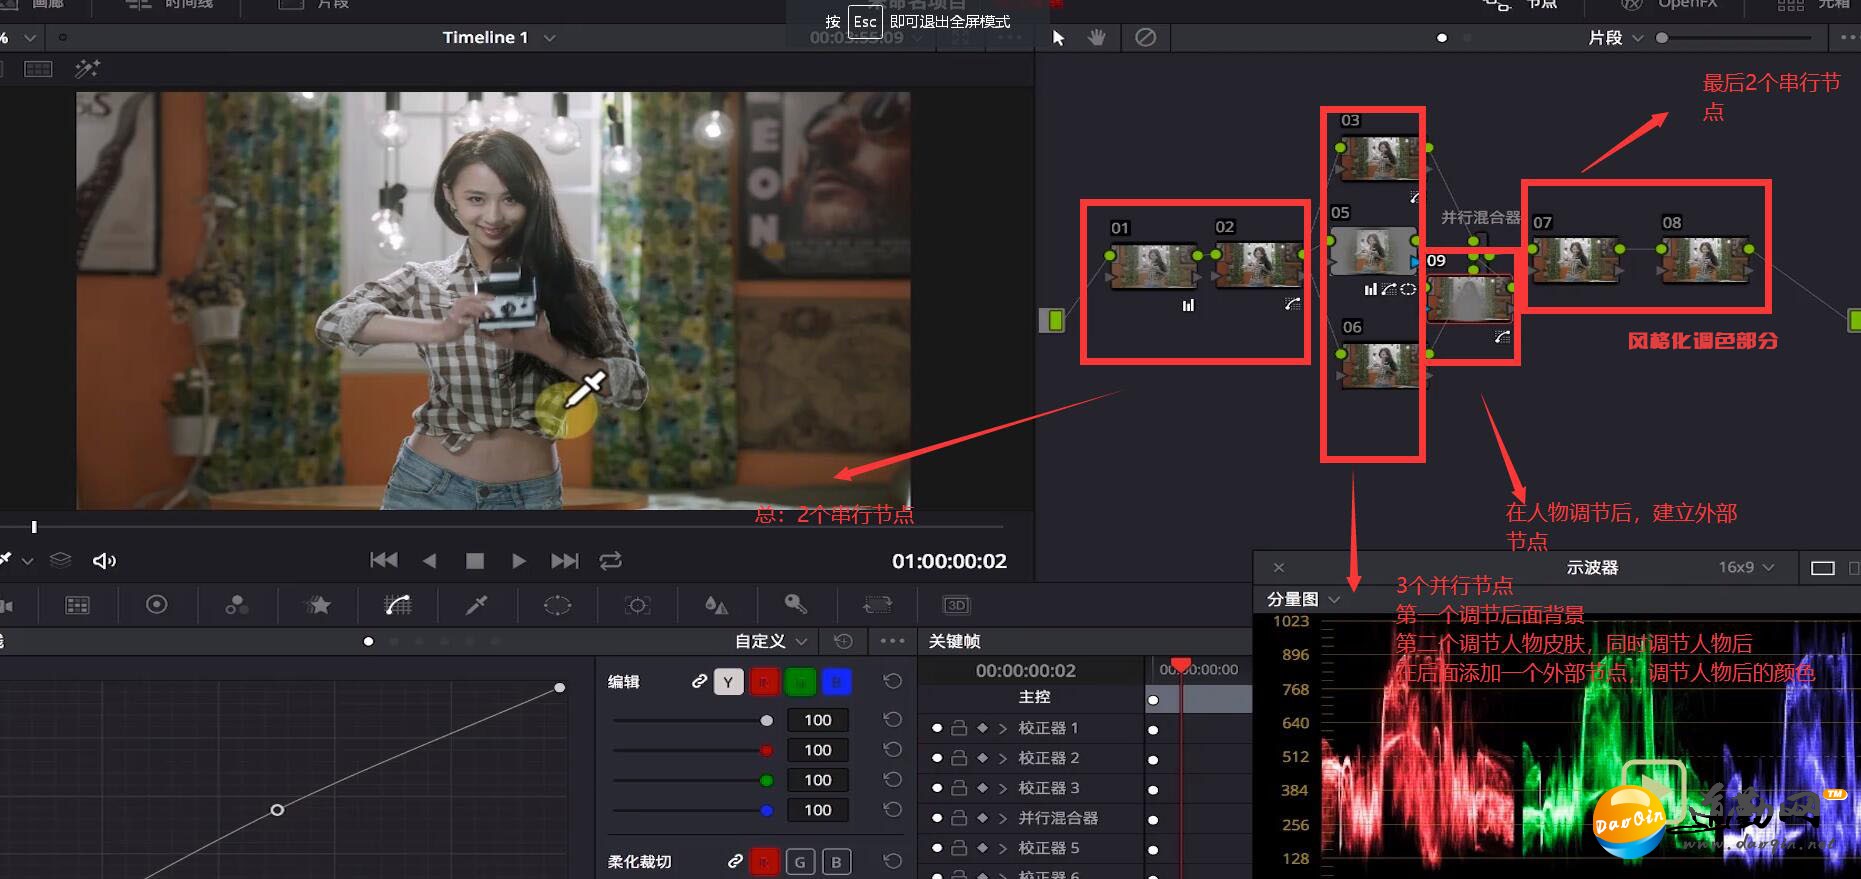The width and height of the screenshot is (1861, 879).
Task: Select the node editor pointer tool
Action: [x=1059, y=38]
